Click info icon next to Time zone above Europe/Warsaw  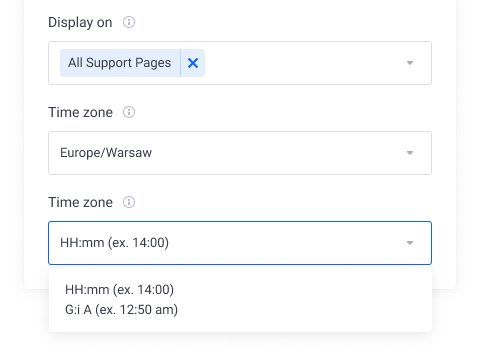coord(129,112)
